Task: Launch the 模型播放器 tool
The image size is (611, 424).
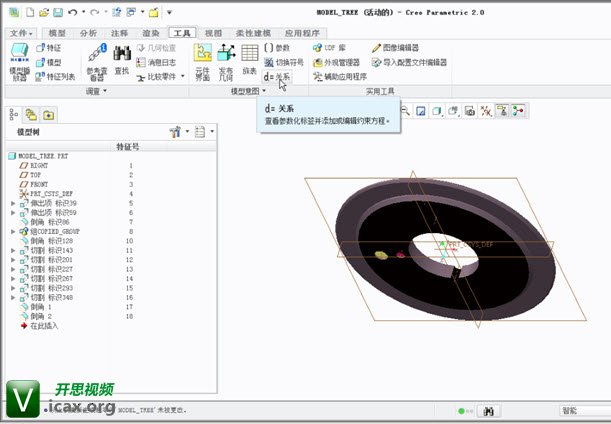Action: [19, 62]
